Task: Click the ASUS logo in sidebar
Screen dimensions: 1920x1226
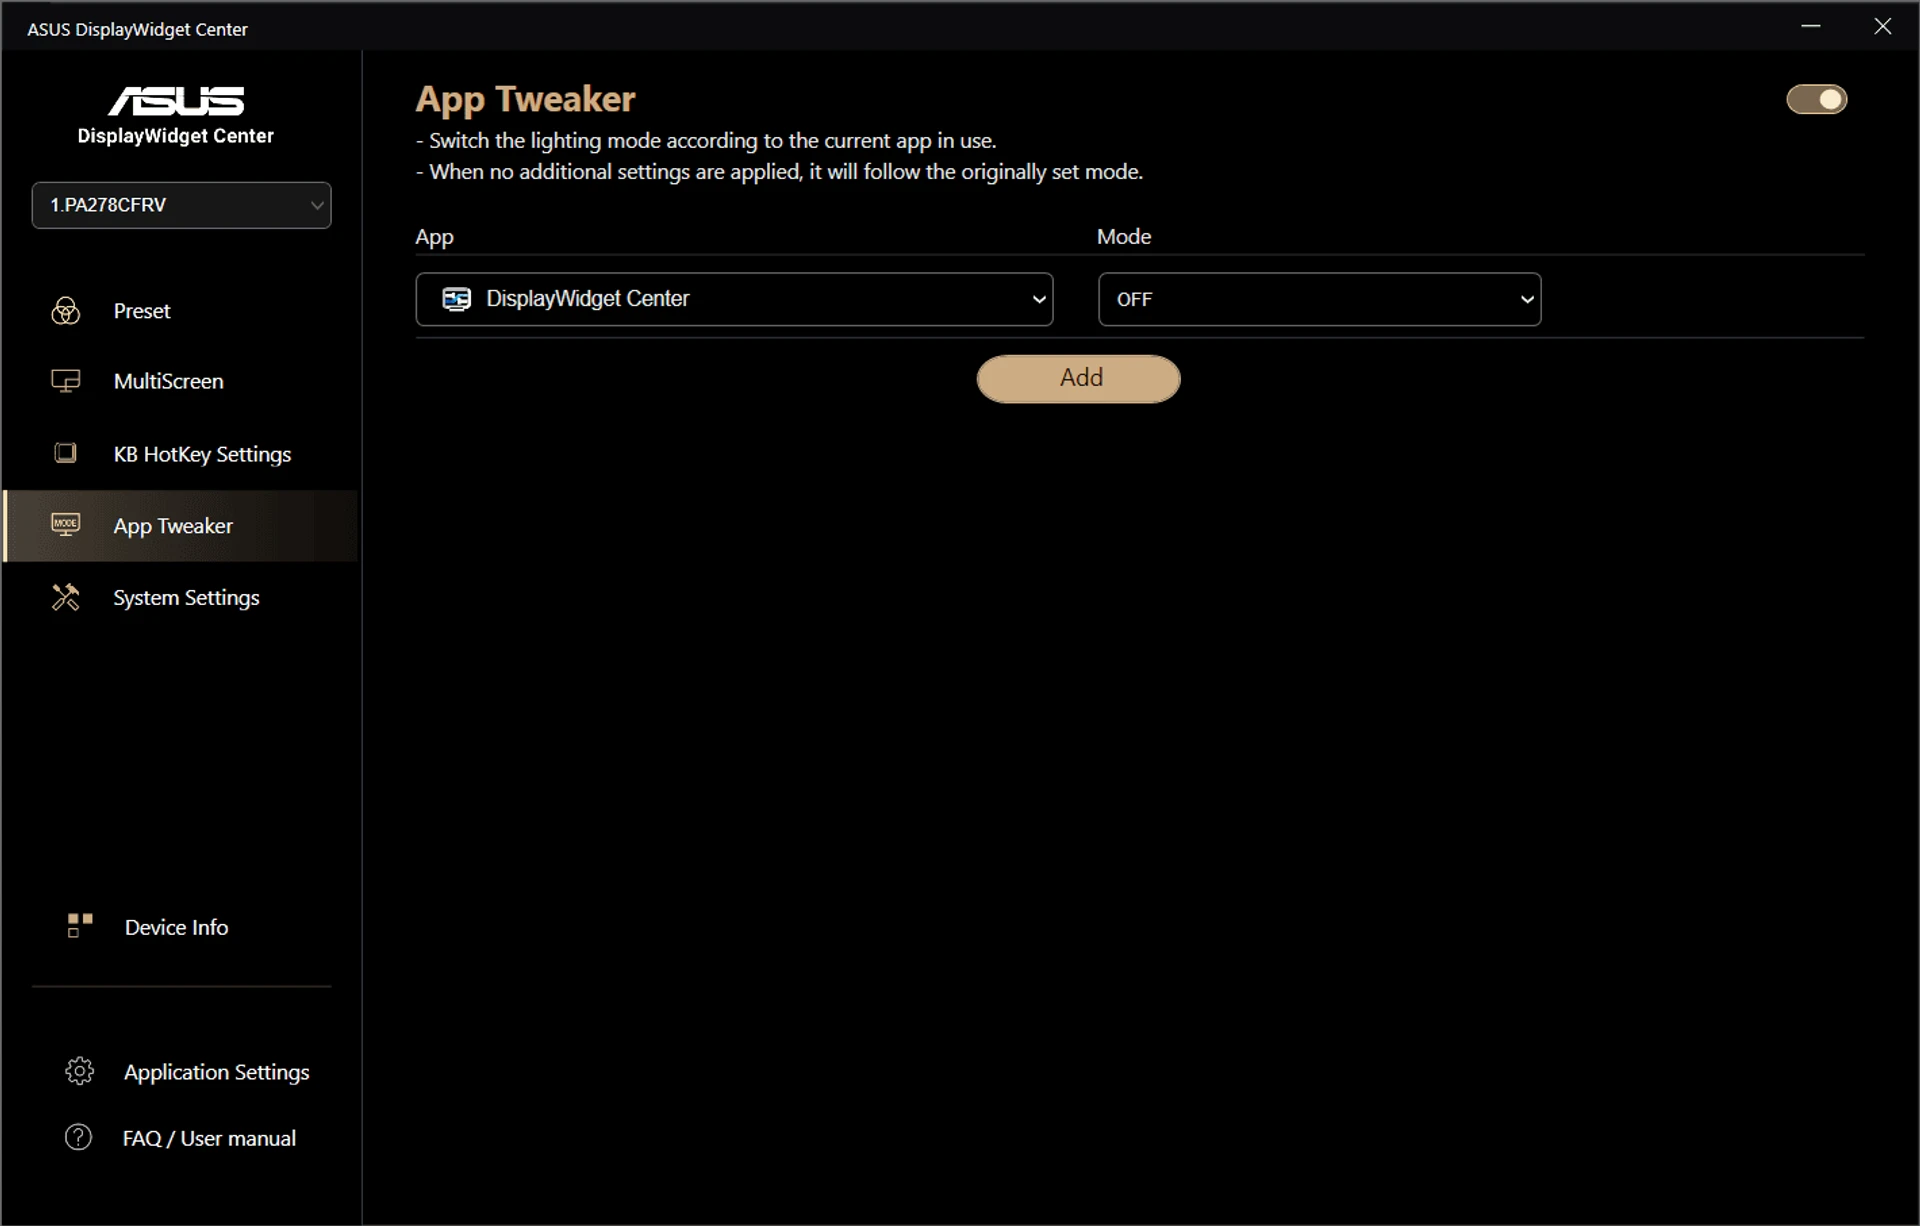Action: pyautogui.click(x=176, y=101)
